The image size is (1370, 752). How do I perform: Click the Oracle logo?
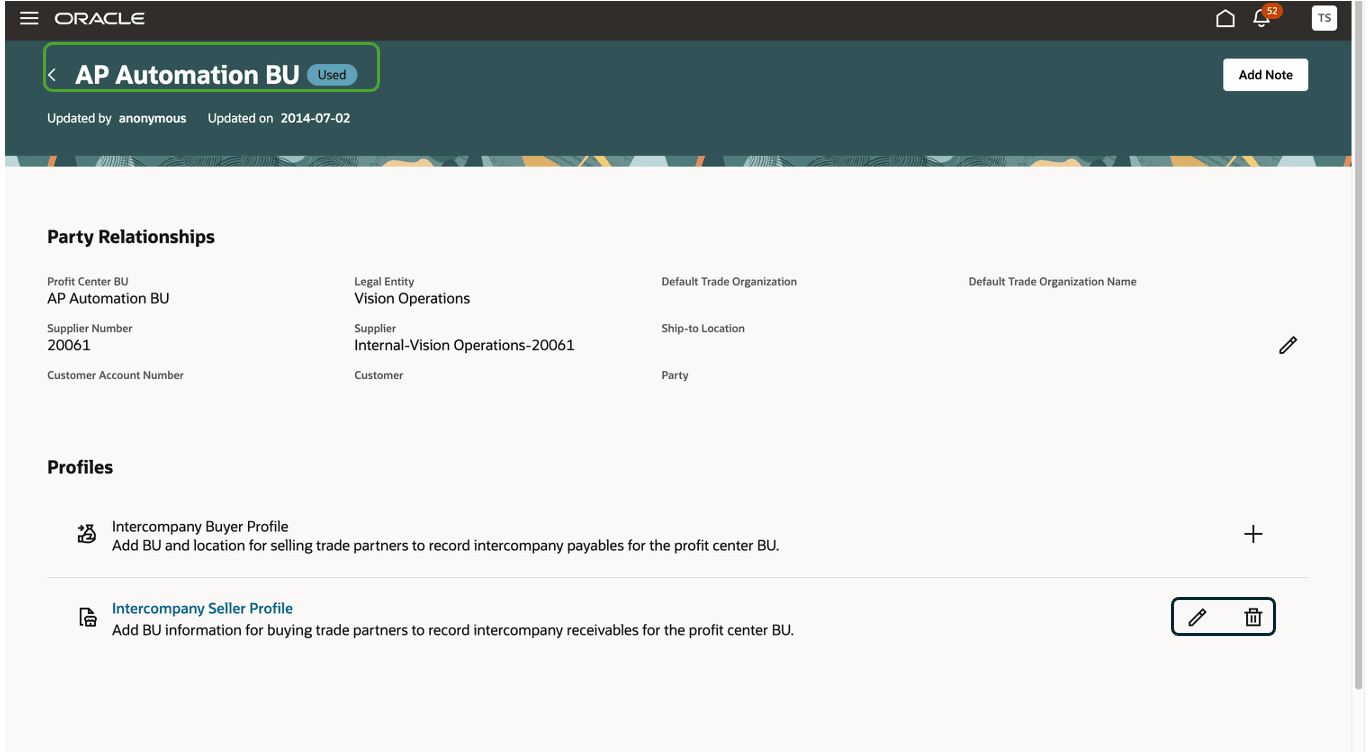(x=100, y=18)
